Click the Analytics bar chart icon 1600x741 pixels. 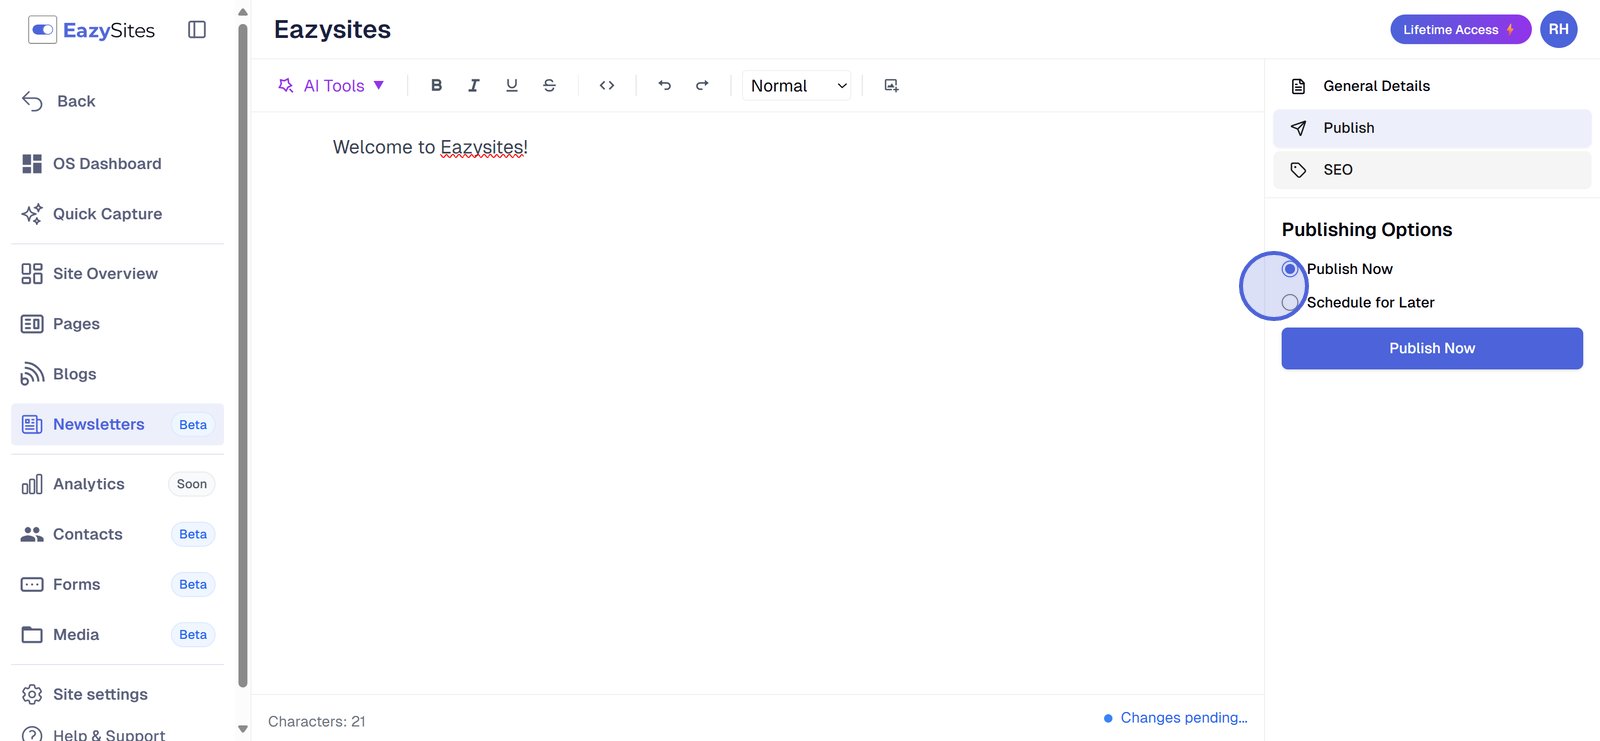32,485
